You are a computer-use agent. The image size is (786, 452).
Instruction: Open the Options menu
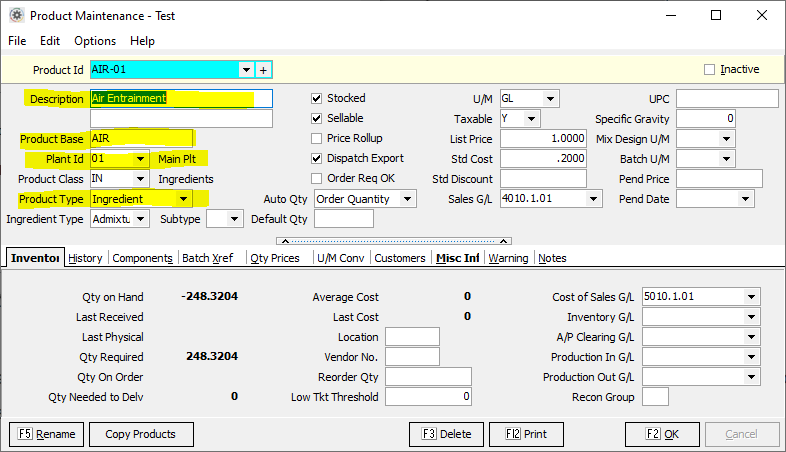(95, 41)
